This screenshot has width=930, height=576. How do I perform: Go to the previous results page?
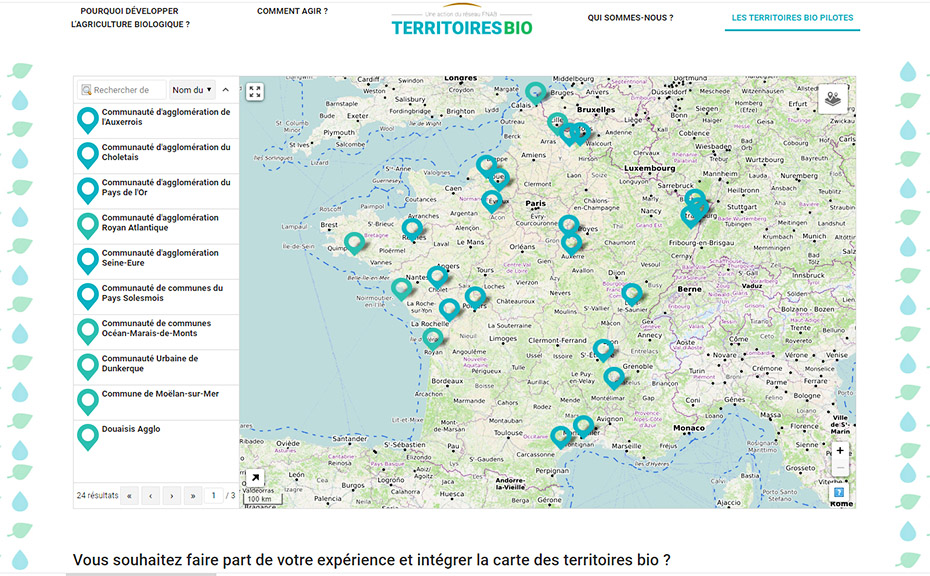[x=151, y=495]
